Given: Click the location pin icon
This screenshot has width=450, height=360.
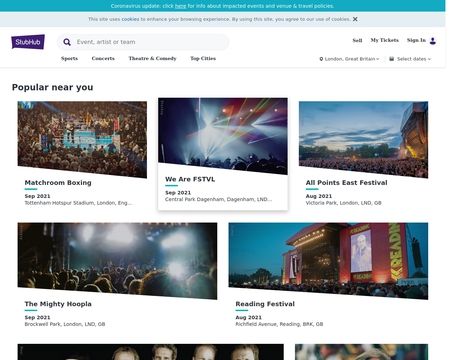Looking at the screenshot, I should pos(321,59).
